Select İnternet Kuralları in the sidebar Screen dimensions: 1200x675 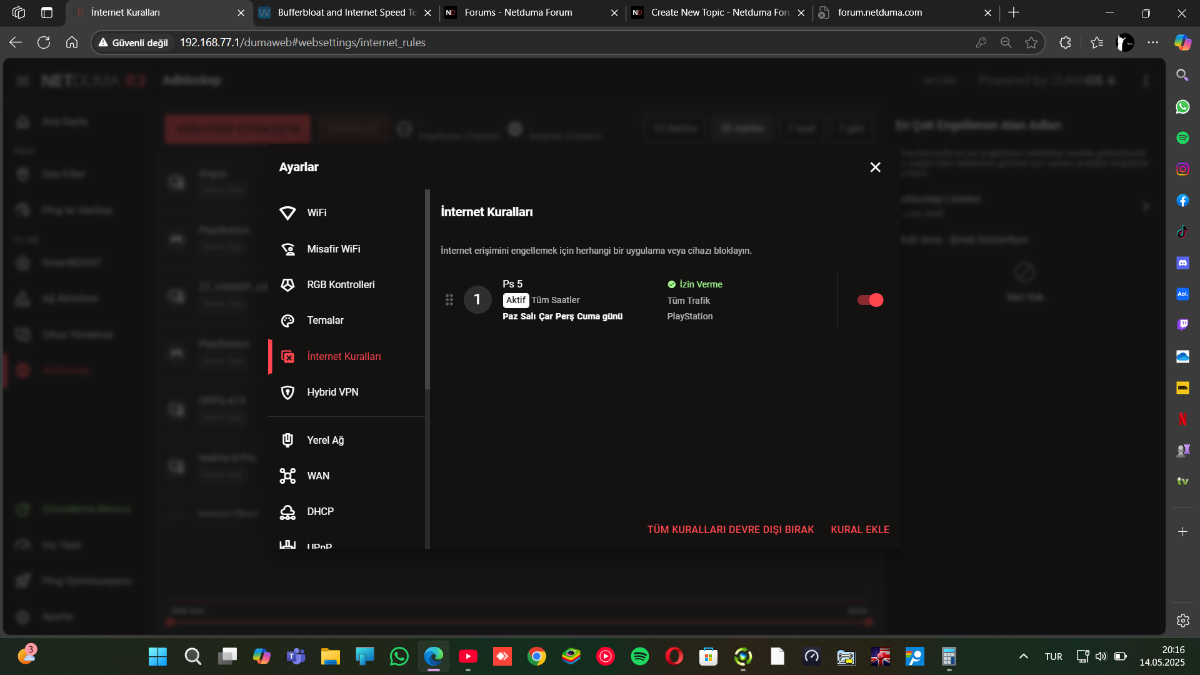(346, 356)
